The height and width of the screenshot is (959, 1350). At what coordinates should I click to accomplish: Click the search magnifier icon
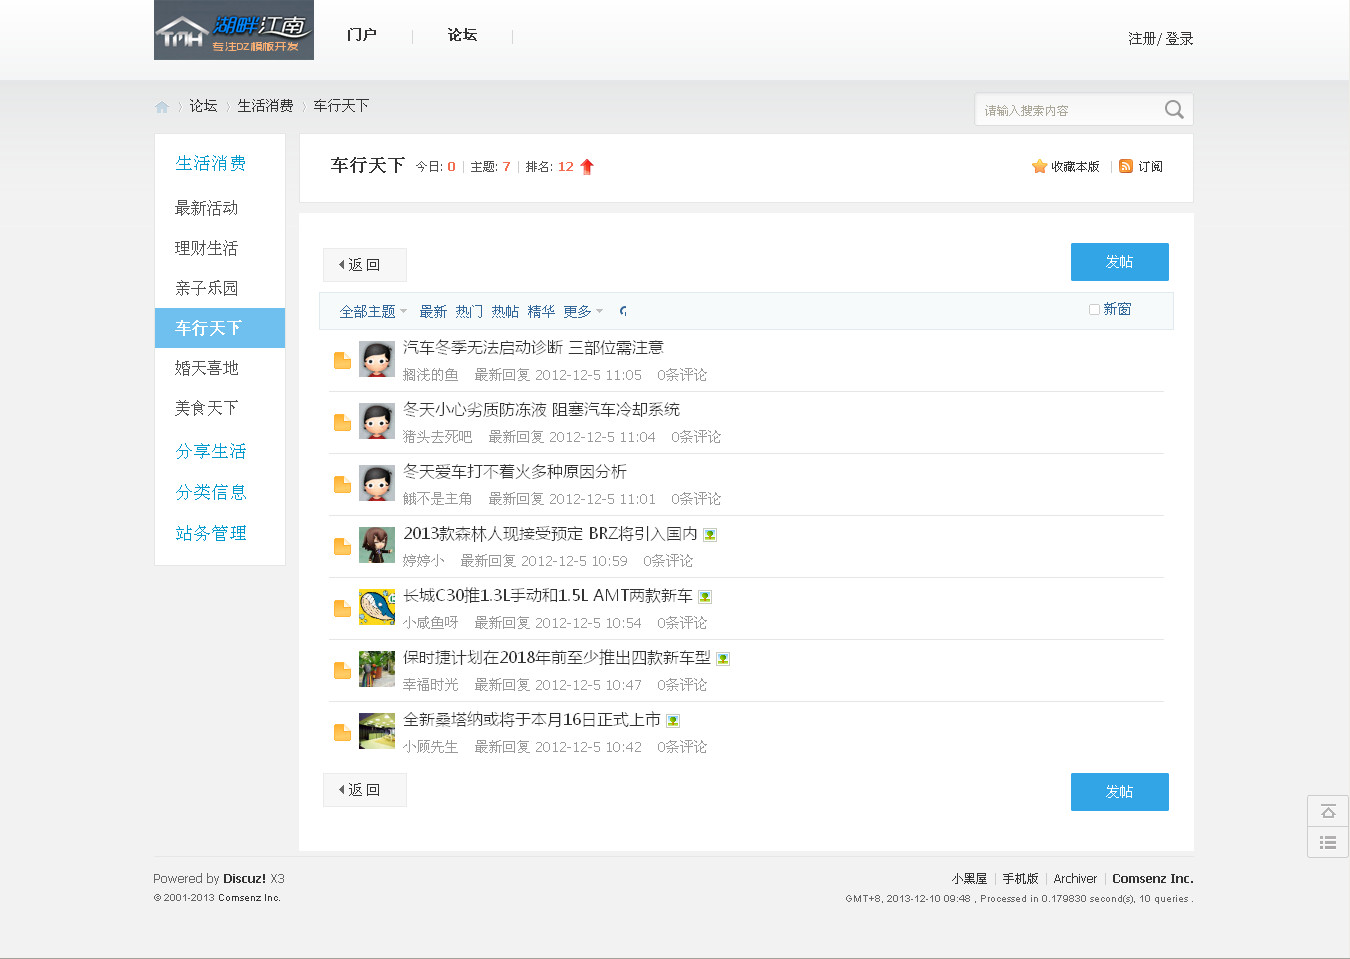[1174, 110]
